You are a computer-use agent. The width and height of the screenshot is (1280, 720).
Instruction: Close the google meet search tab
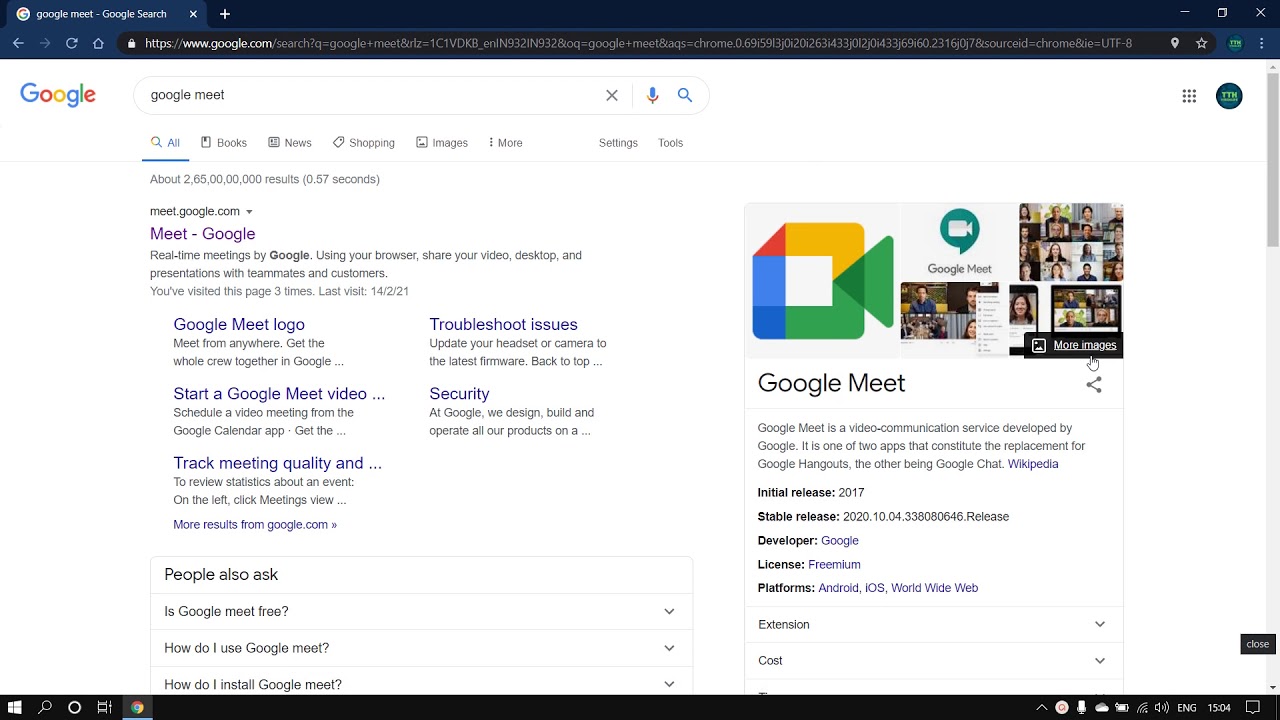[193, 14]
